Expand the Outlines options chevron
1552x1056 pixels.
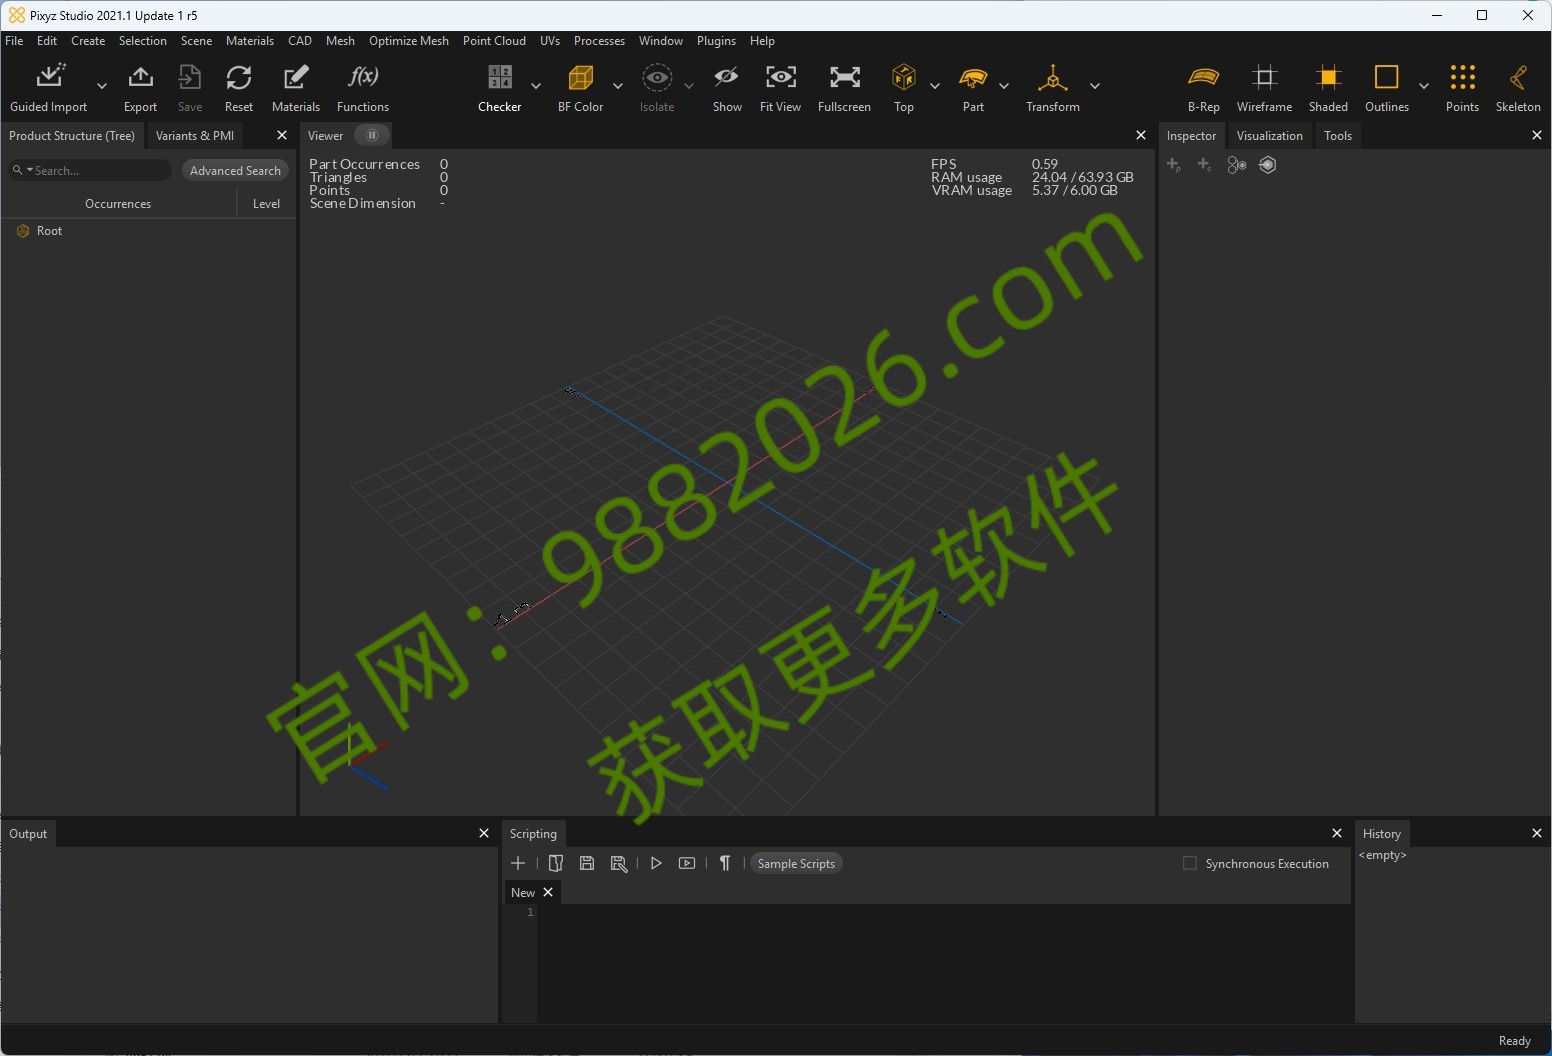tap(1426, 86)
